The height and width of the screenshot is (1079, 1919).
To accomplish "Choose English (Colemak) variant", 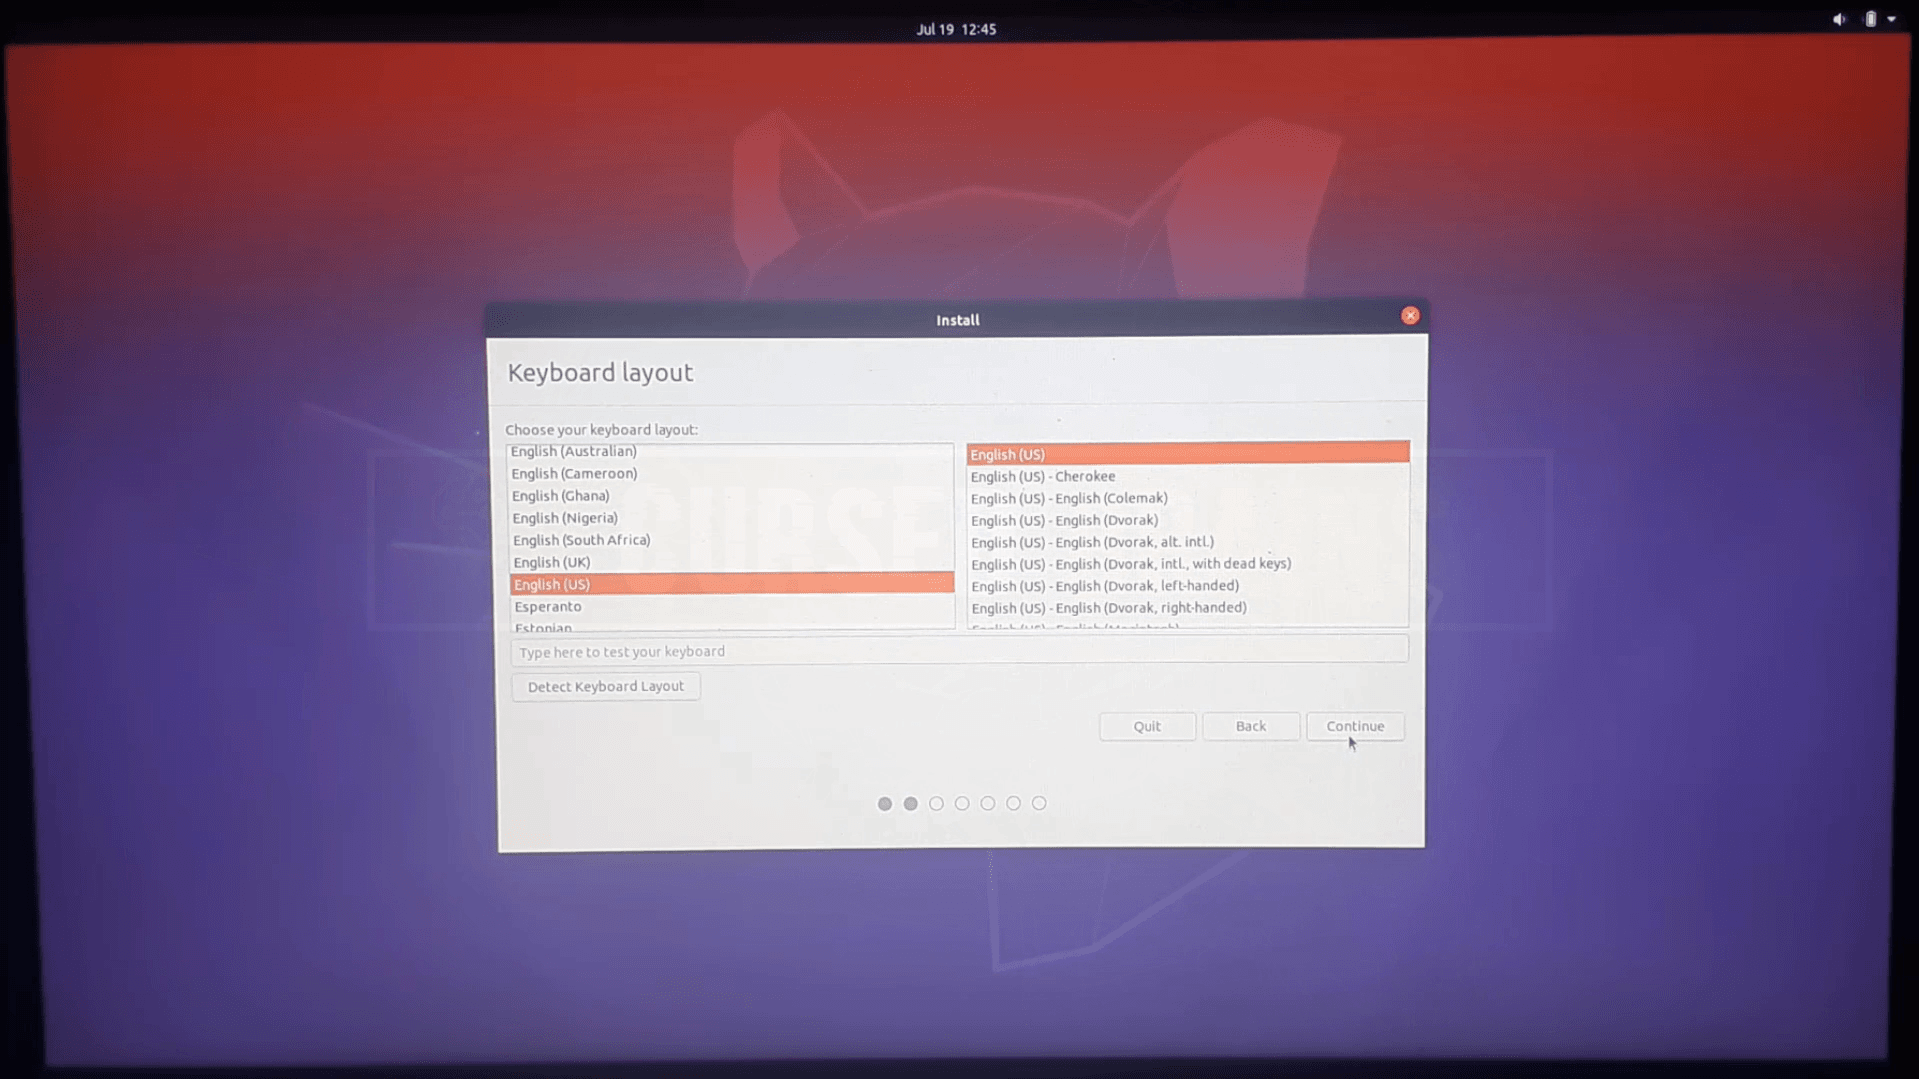I will [x=1188, y=498].
